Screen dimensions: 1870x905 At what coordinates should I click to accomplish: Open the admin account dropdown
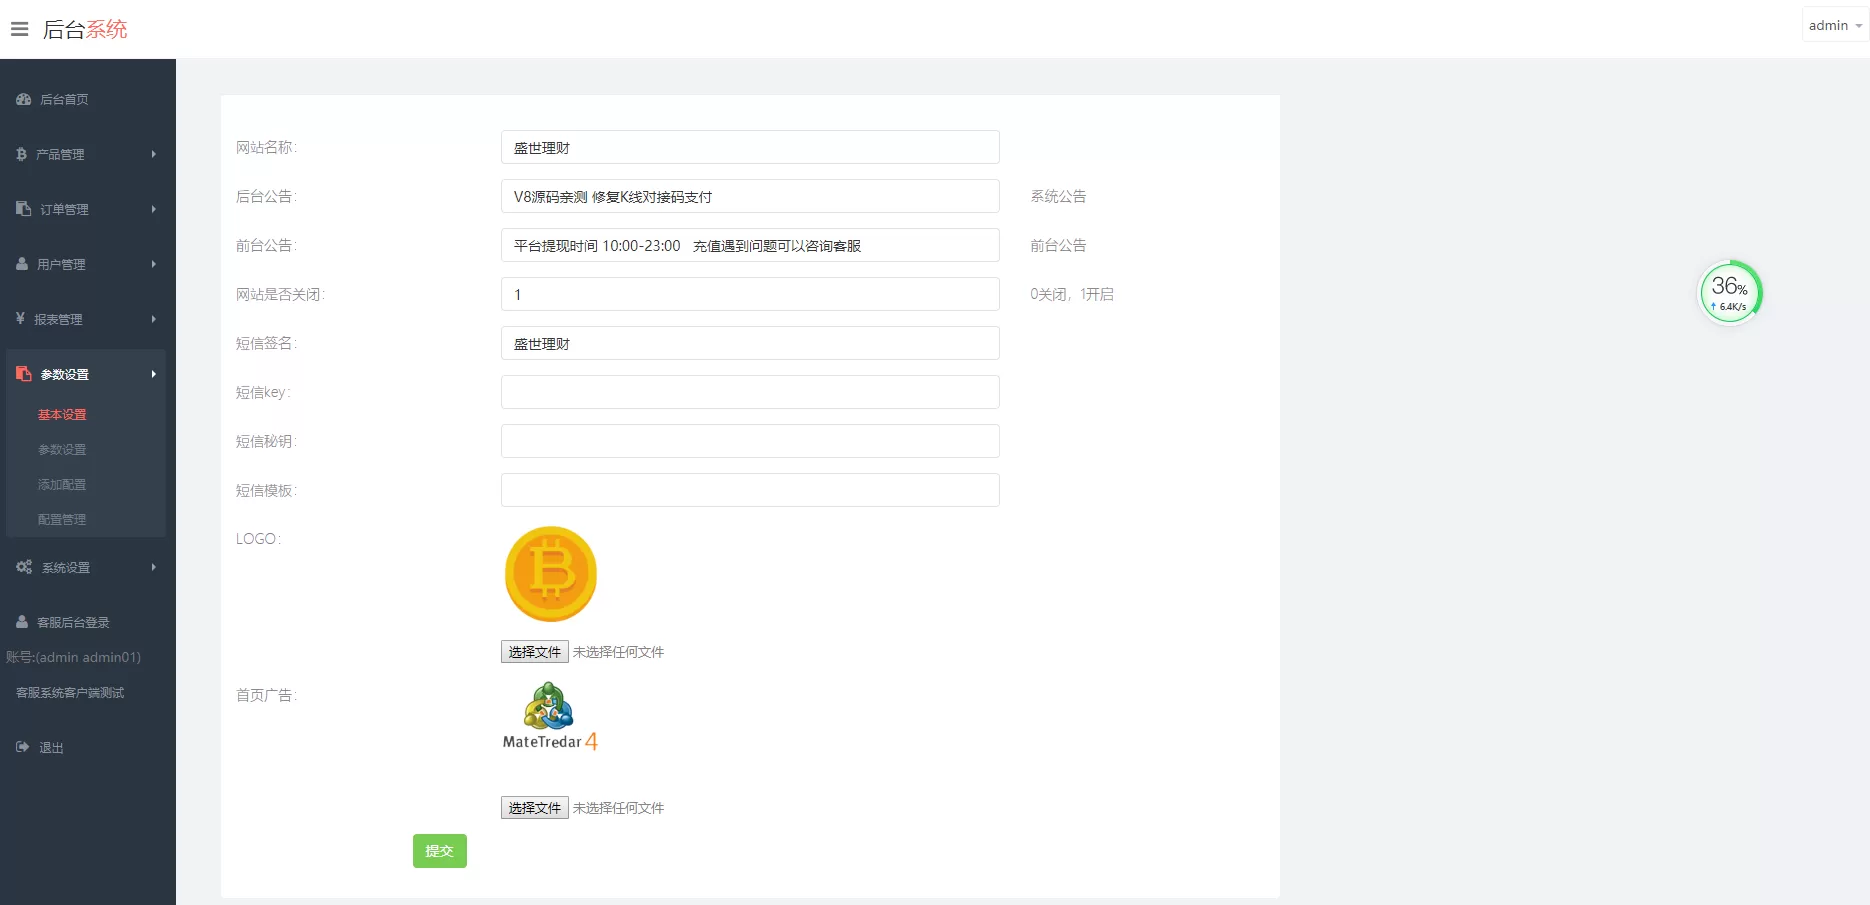pos(1835,26)
